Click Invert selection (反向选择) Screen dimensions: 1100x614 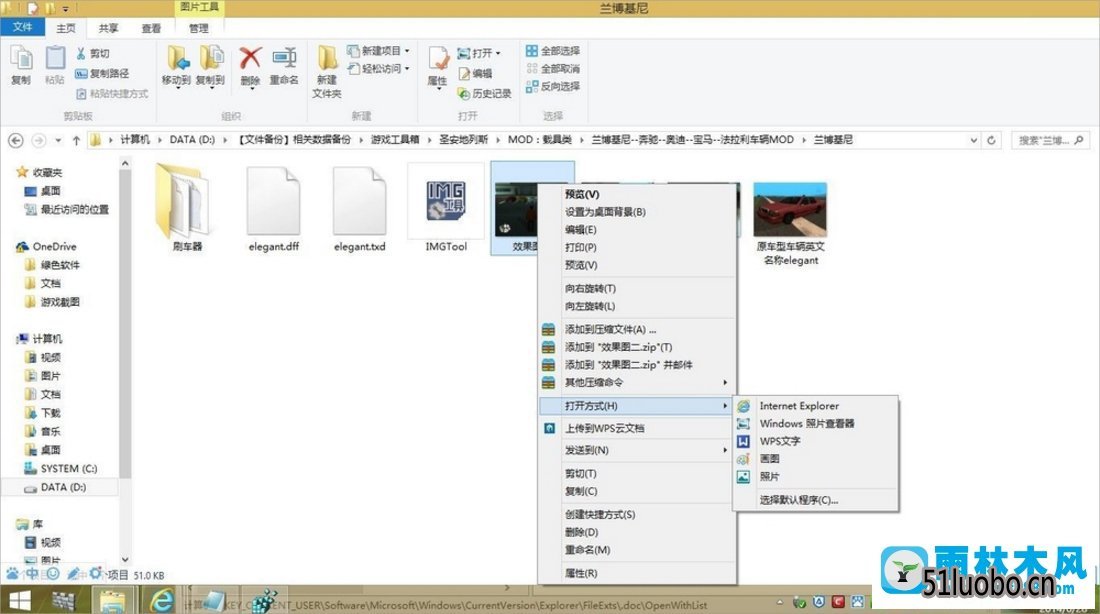coord(553,86)
